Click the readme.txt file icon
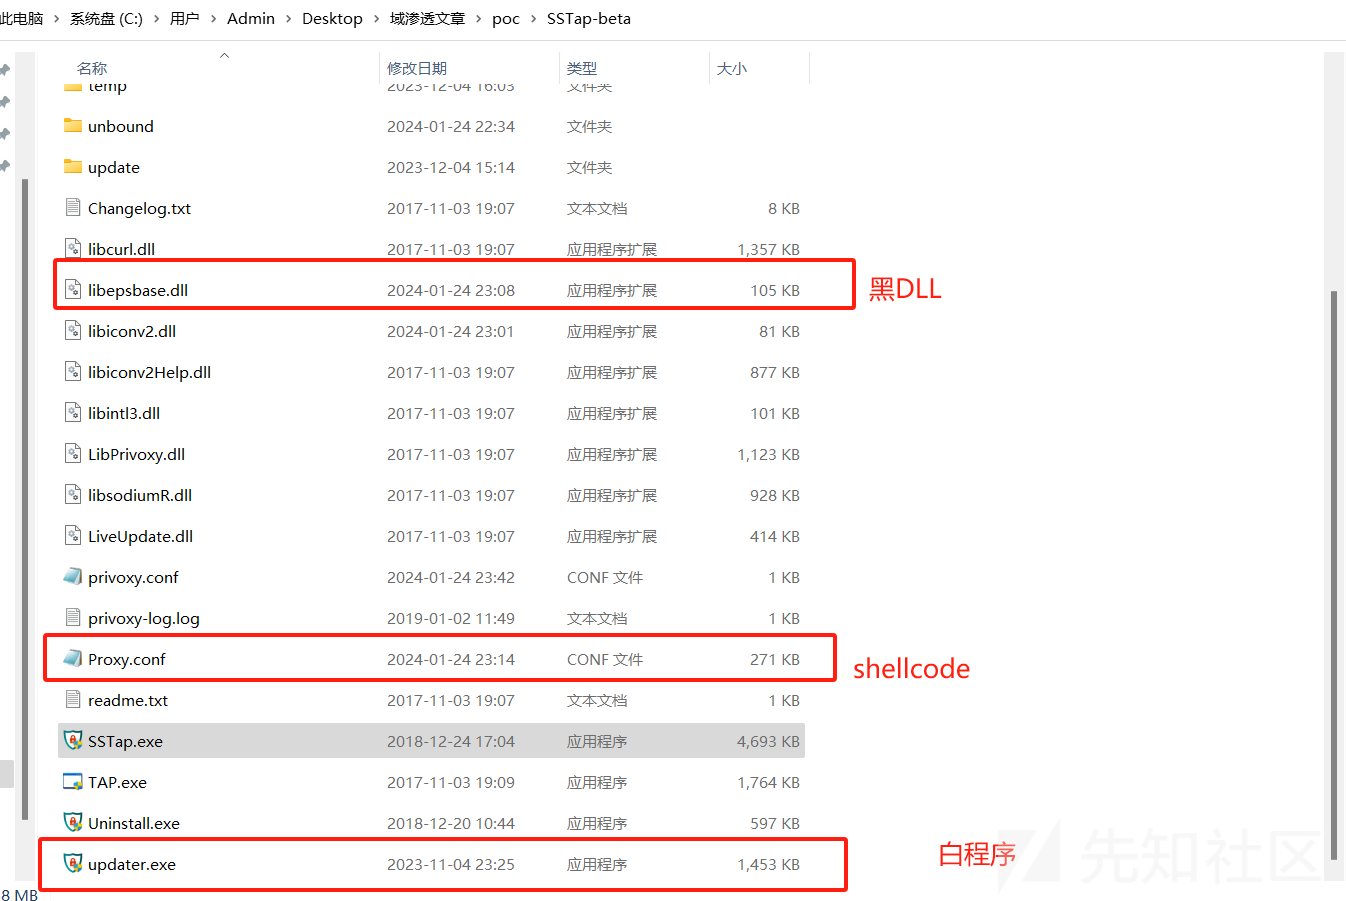 [72, 700]
